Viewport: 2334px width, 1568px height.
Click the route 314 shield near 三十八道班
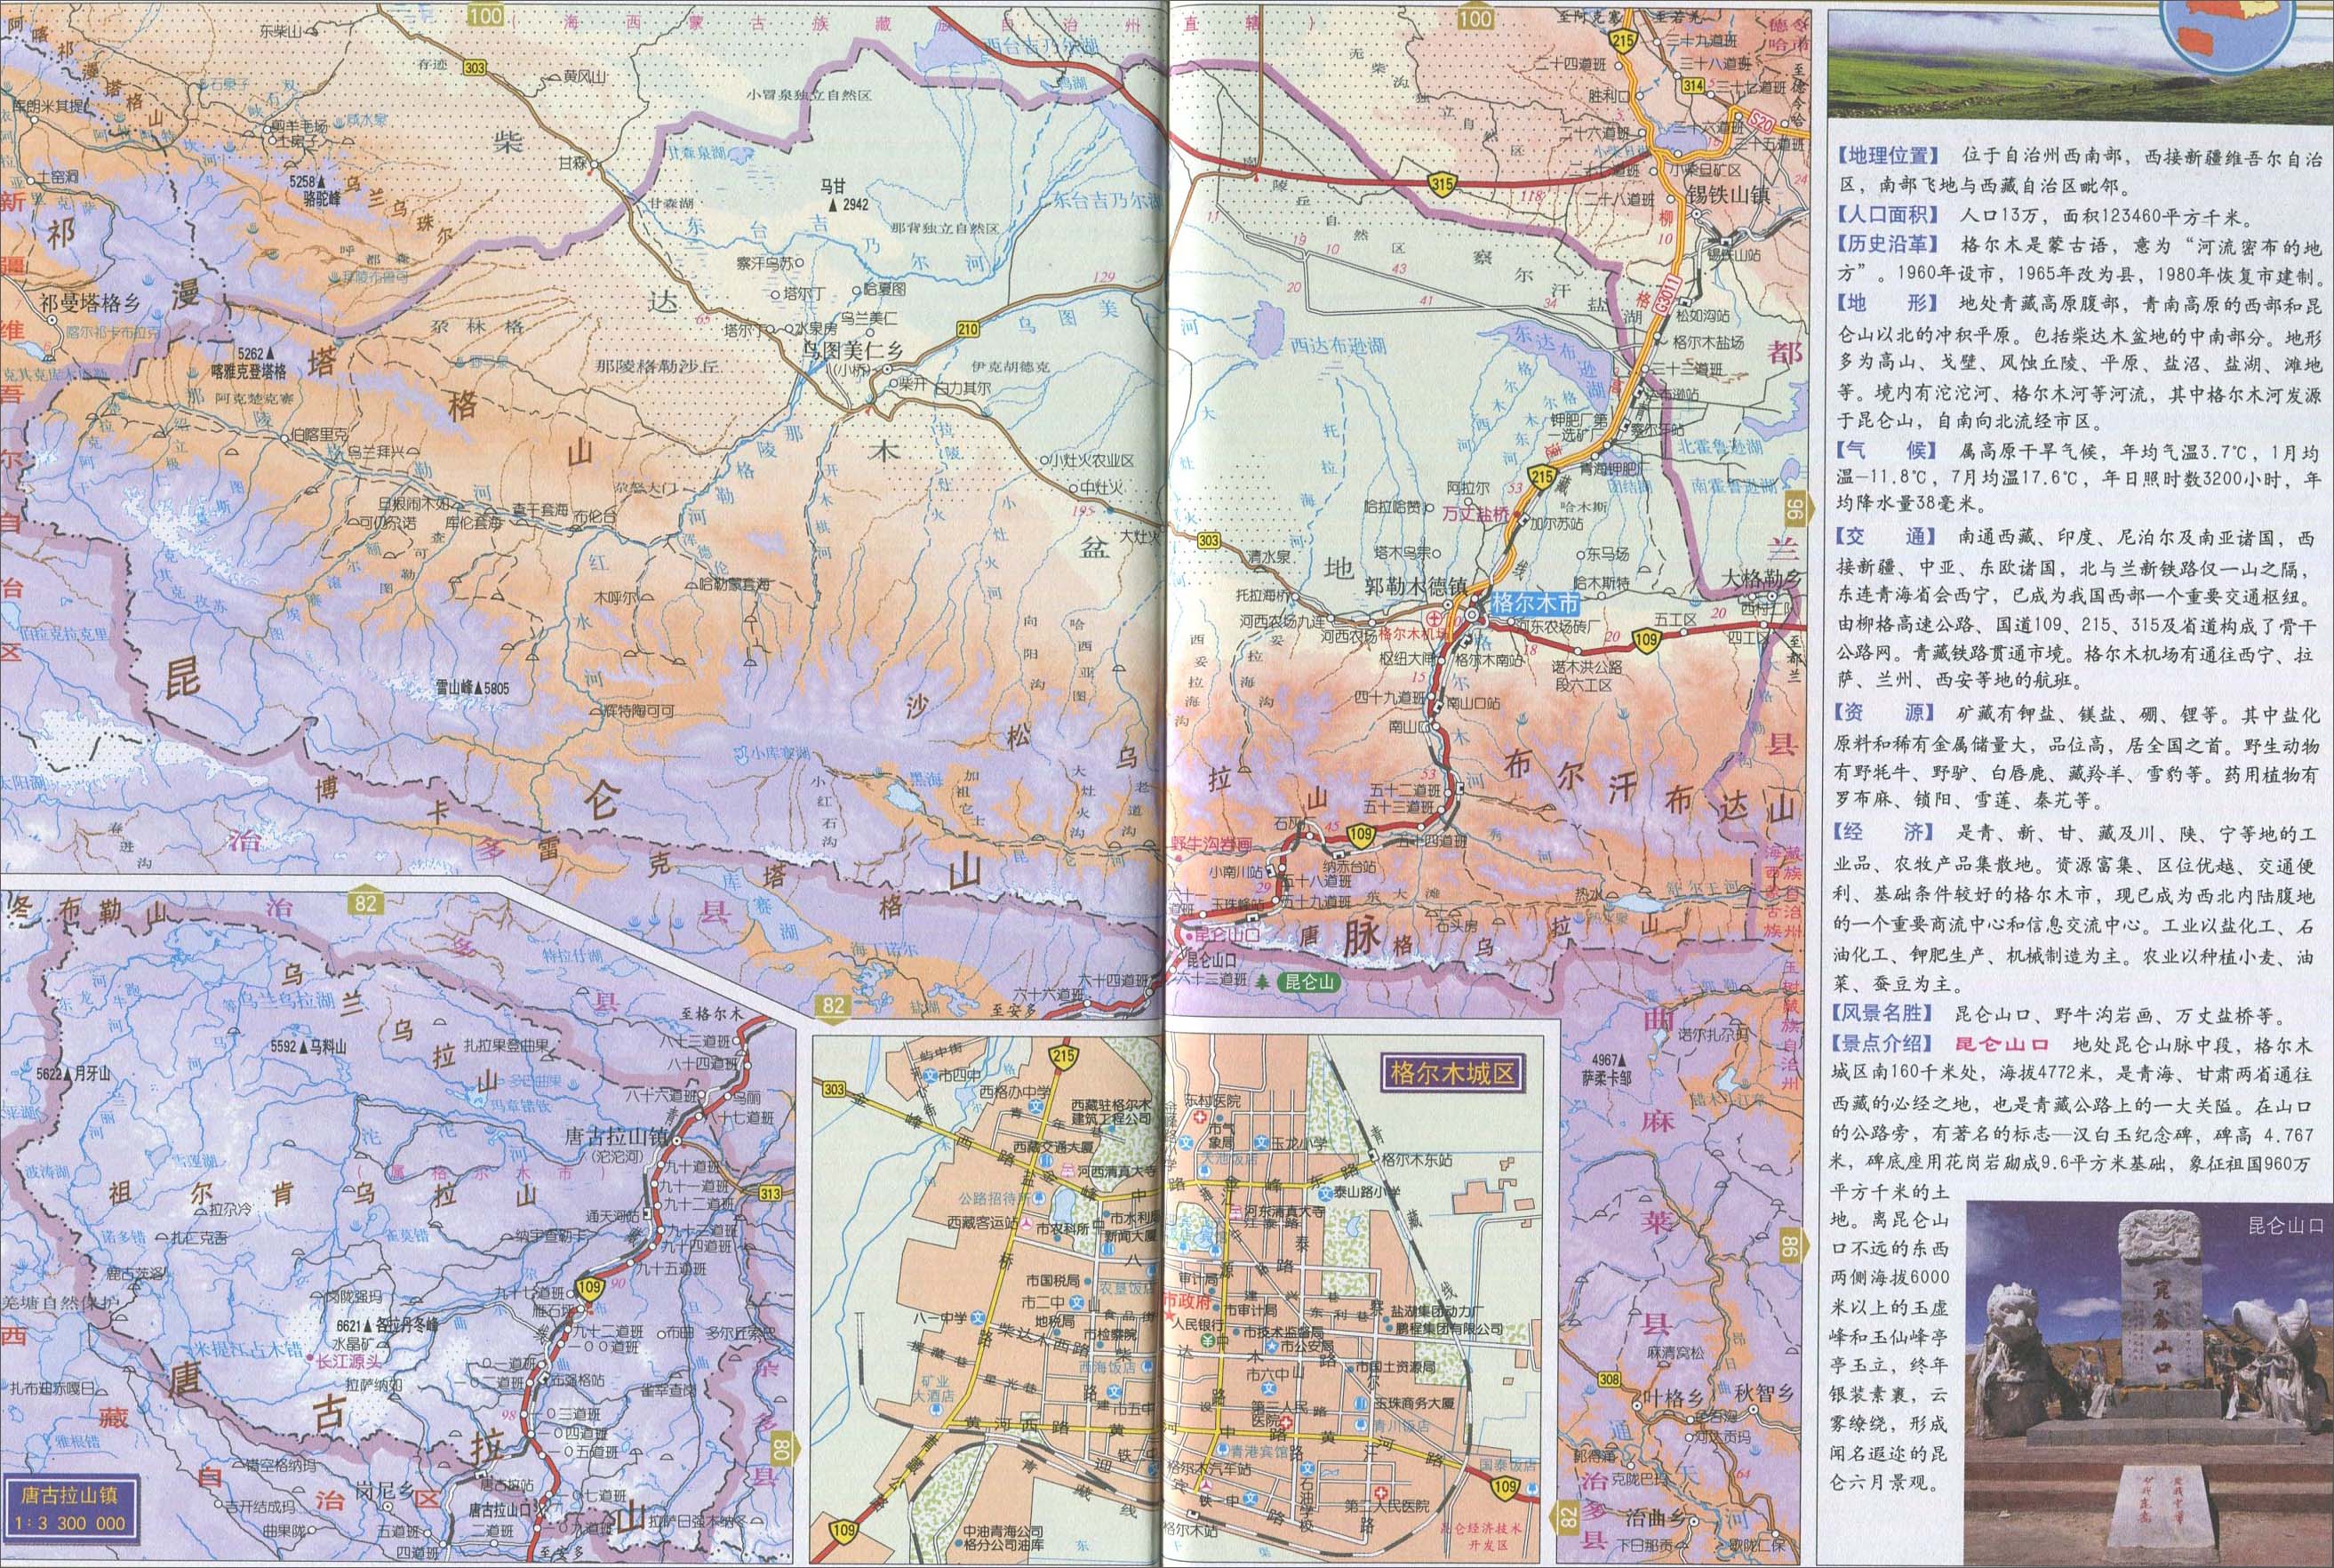1693,87
